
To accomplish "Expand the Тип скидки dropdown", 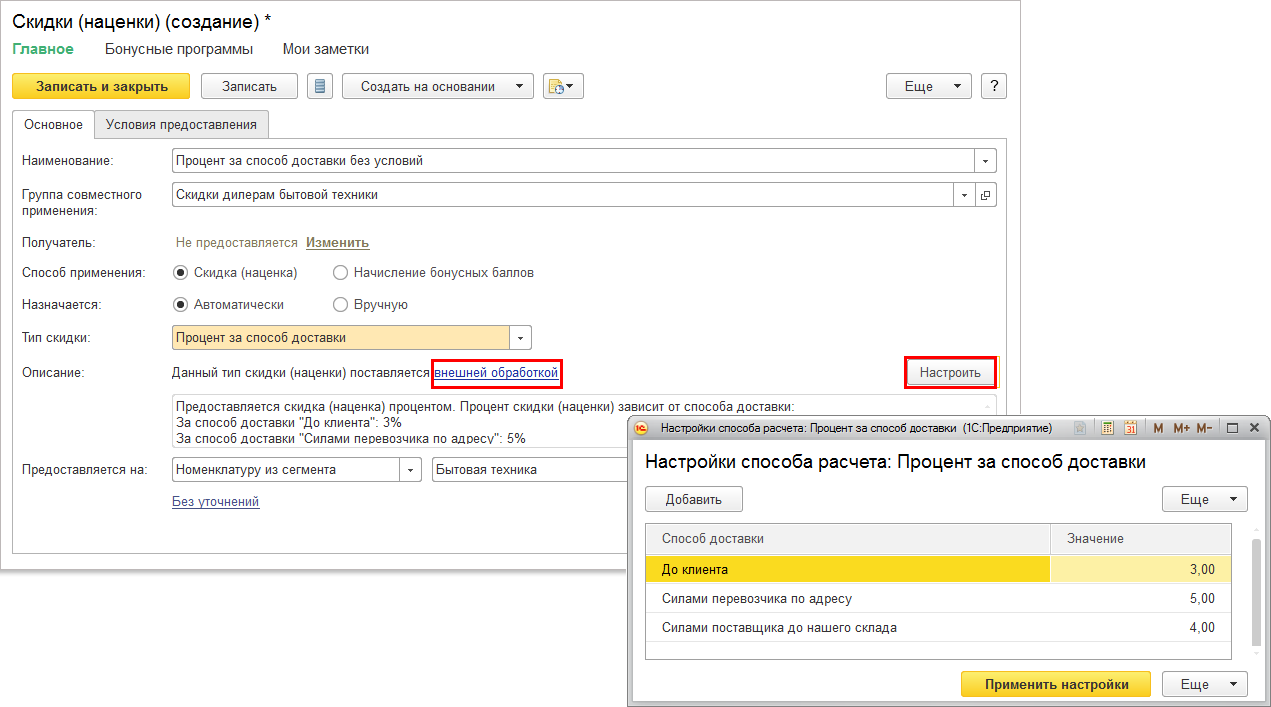I will (520, 338).
